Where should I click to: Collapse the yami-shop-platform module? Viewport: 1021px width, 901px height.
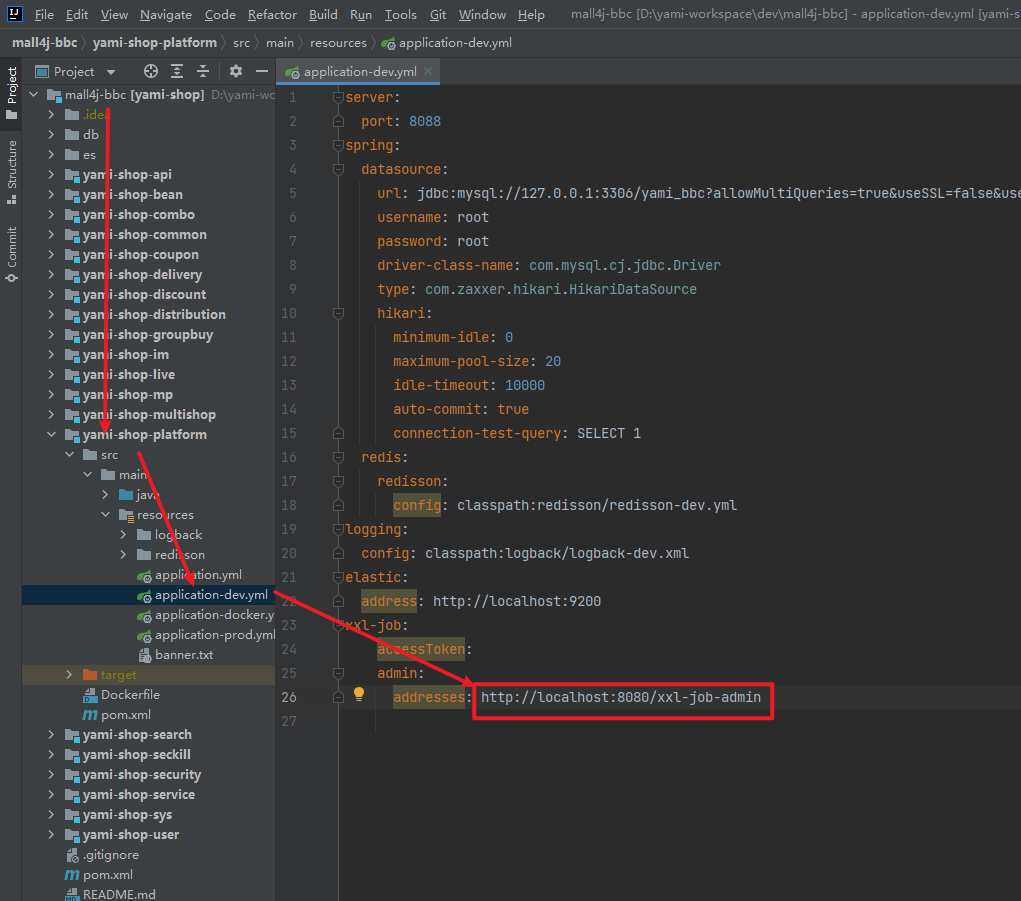coord(52,435)
